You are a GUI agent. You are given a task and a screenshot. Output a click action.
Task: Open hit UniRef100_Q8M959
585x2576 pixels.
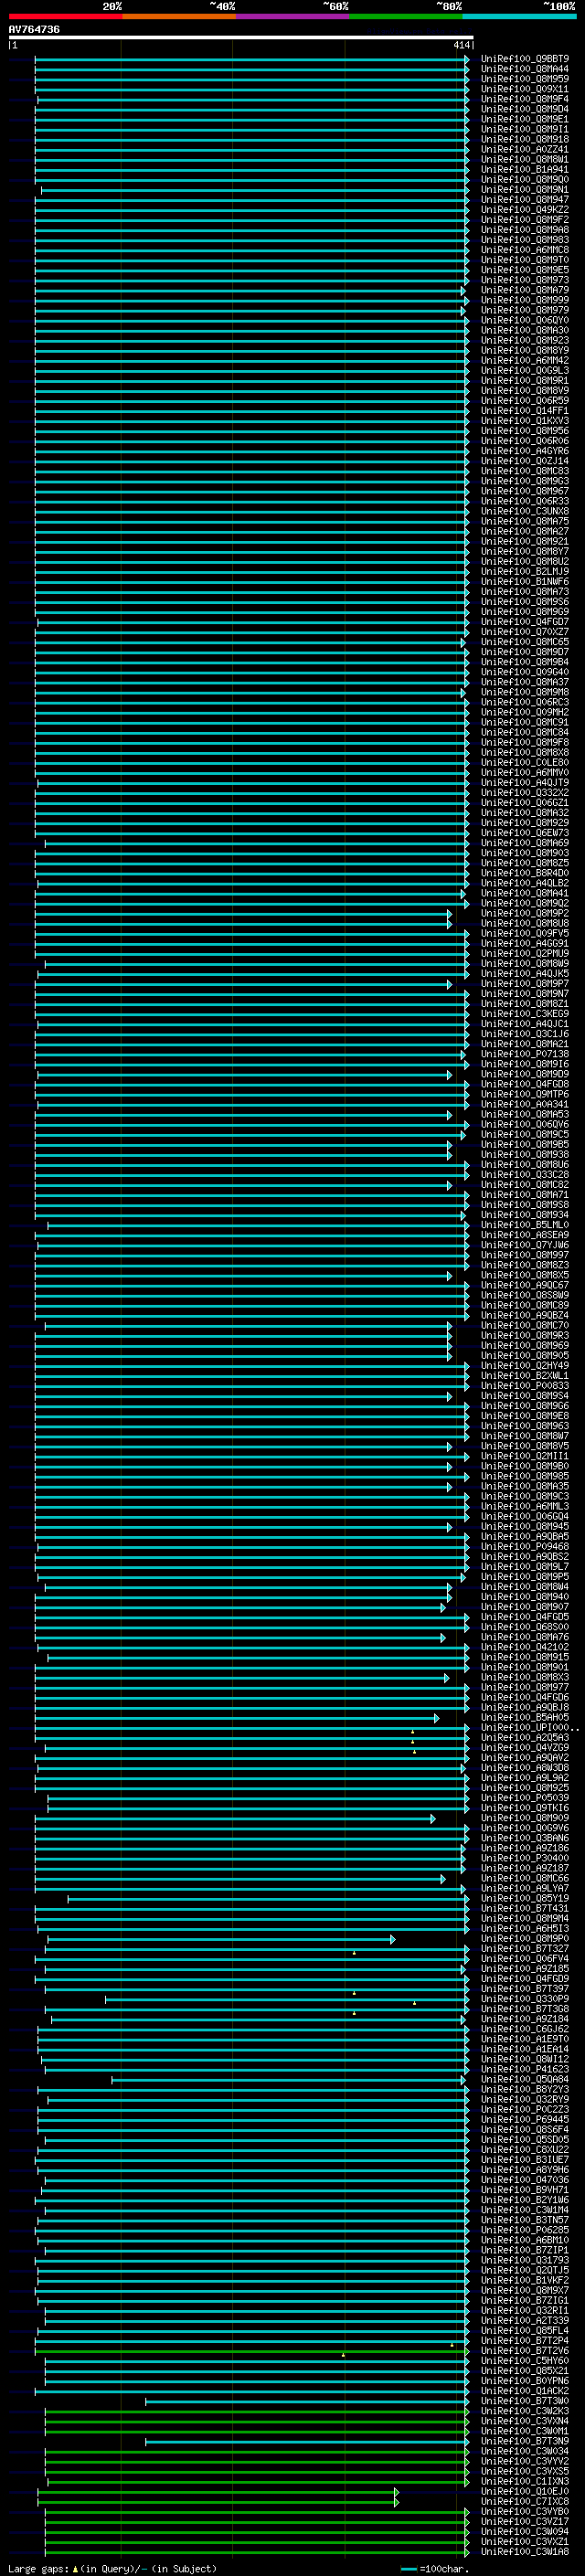[x=525, y=79]
